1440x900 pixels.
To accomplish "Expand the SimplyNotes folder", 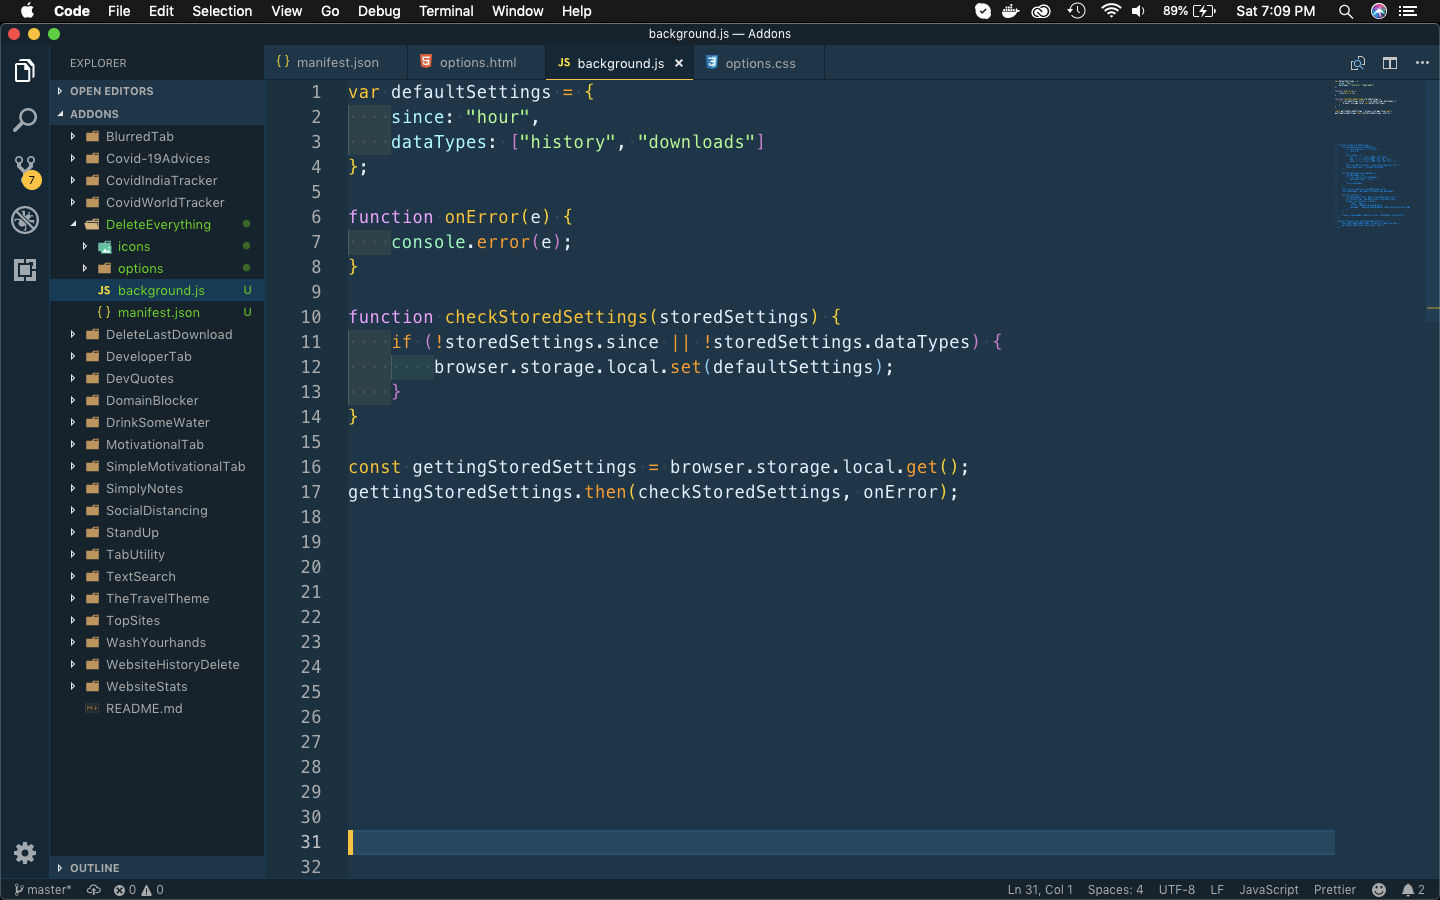I will point(157,489).
